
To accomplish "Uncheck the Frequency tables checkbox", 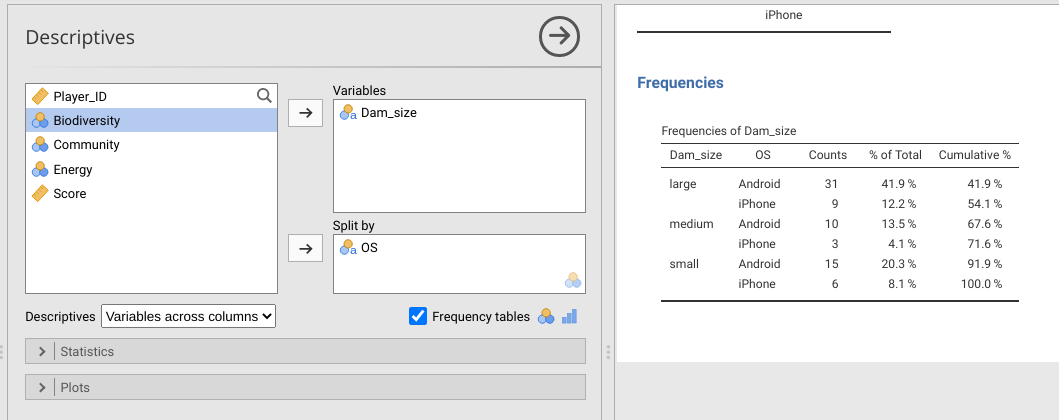I will (x=418, y=316).
